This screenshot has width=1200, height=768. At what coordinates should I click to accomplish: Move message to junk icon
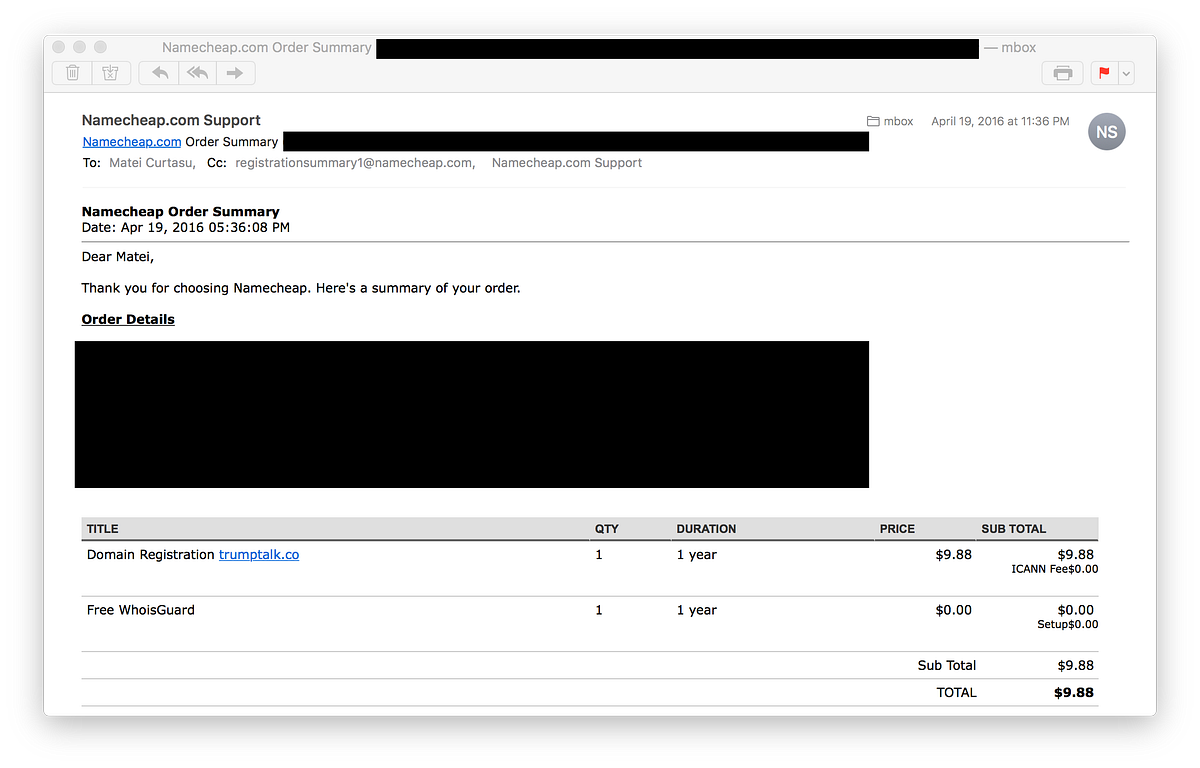(111, 73)
